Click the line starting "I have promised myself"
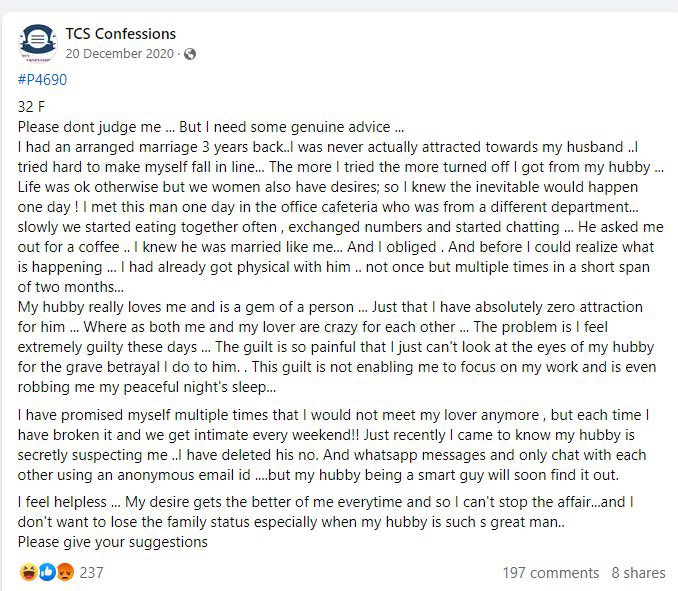 point(334,415)
